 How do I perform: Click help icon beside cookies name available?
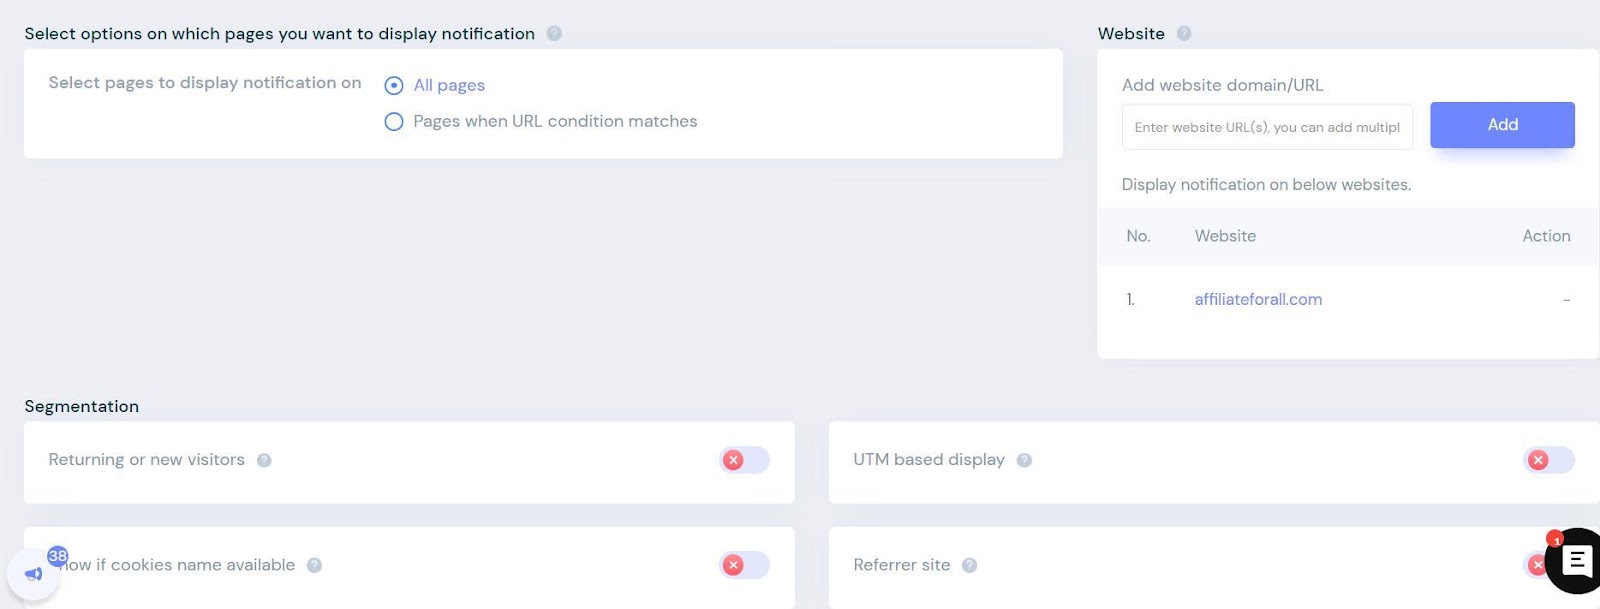pyautogui.click(x=314, y=565)
